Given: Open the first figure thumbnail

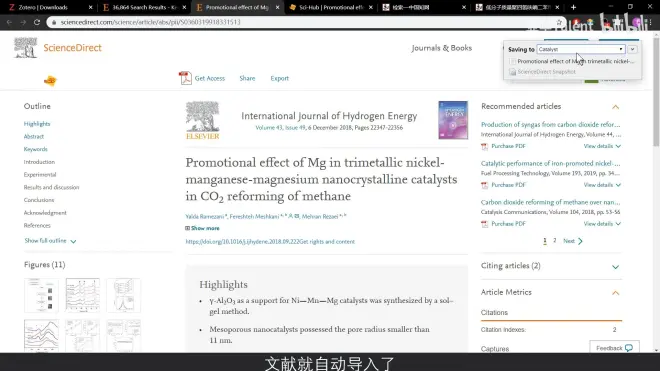Looking at the screenshot, I should (x=41, y=295).
